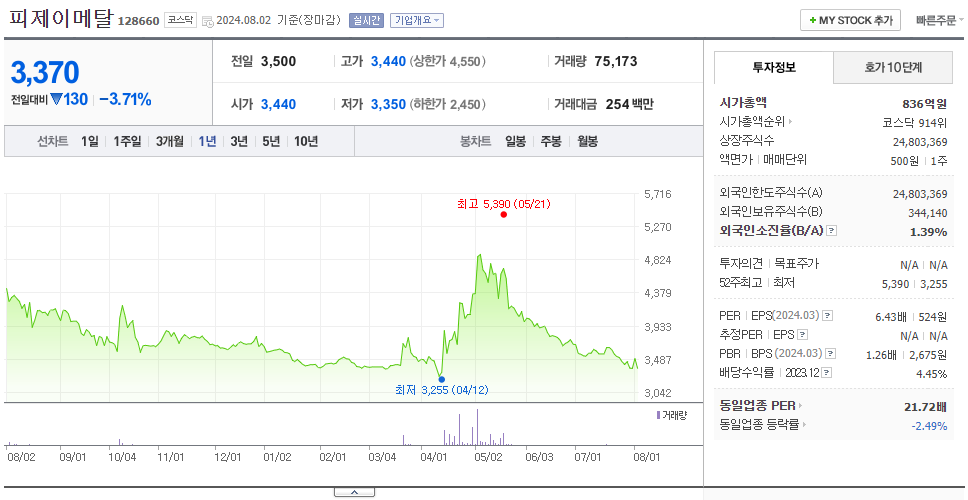Click the 투자의견 label
The image size is (968, 500).
click(741, 264)
